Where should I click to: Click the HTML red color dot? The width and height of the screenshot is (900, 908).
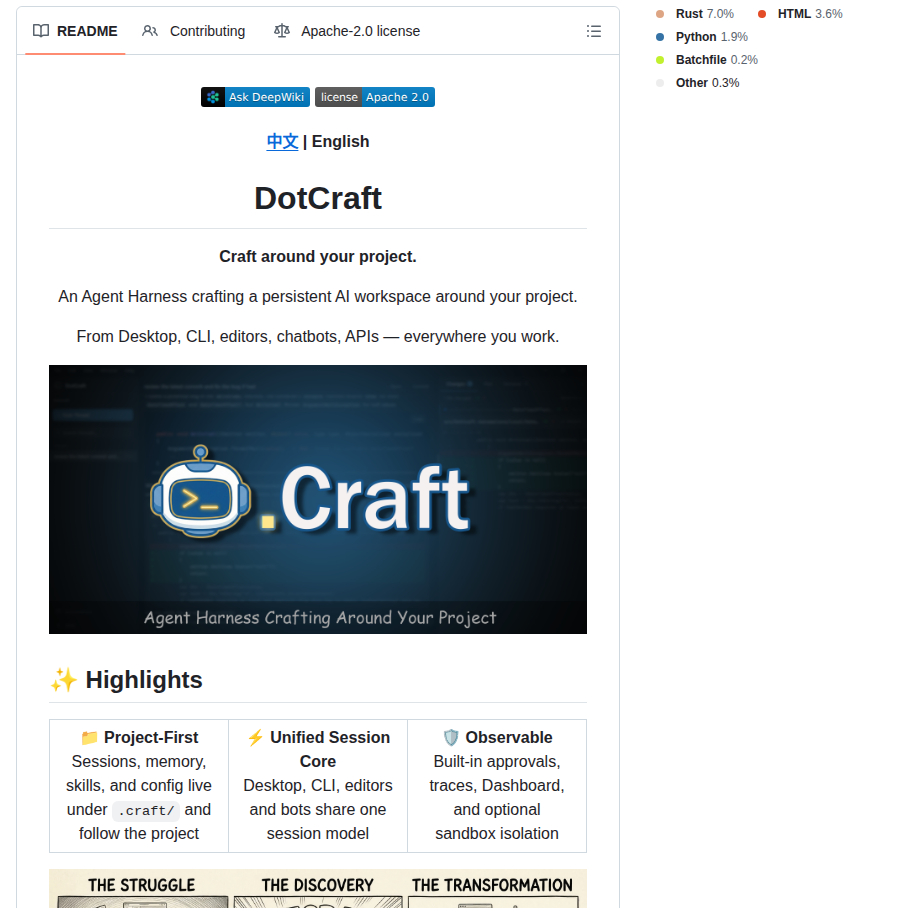coord(762,14)
